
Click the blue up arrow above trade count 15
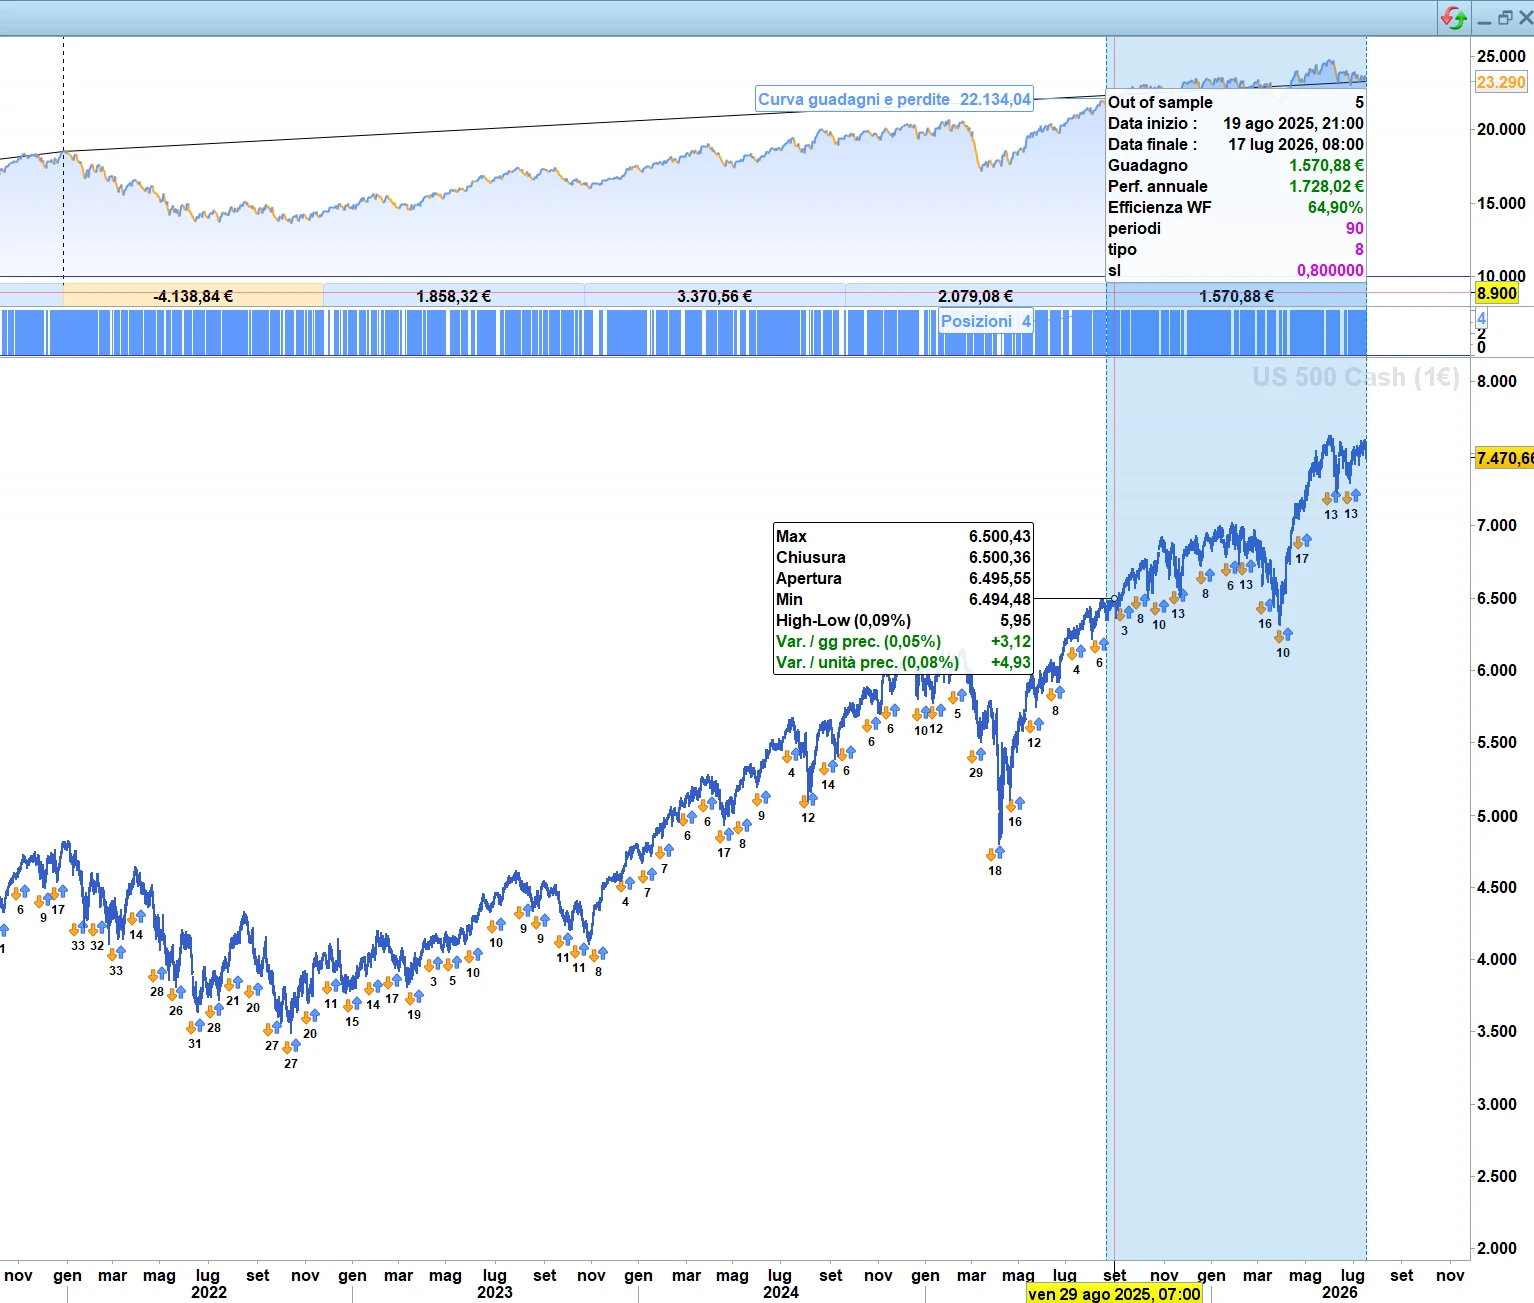tap(356, 1003)
